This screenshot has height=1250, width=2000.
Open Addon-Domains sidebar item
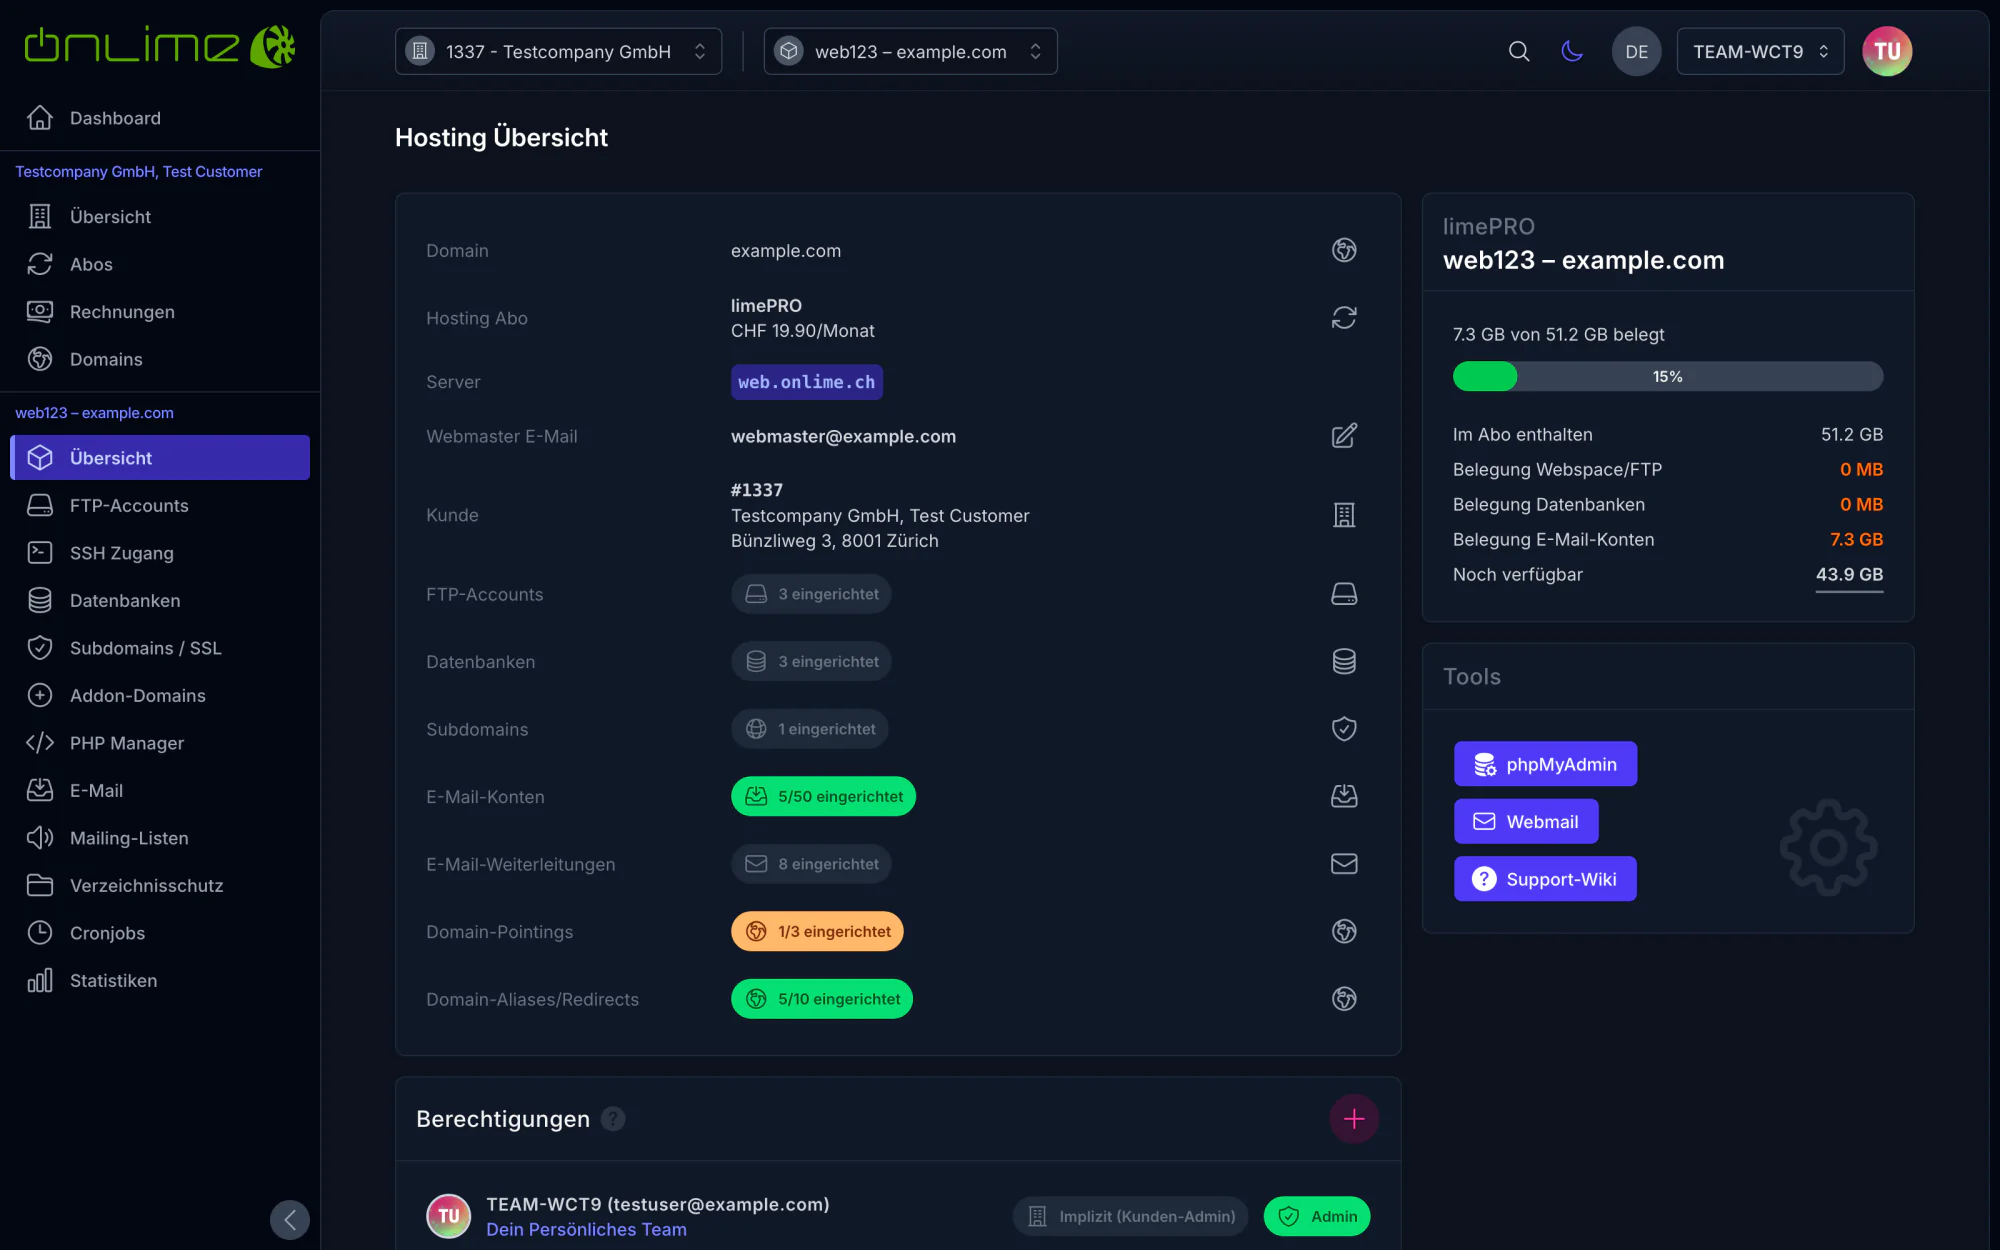[160, 696]
